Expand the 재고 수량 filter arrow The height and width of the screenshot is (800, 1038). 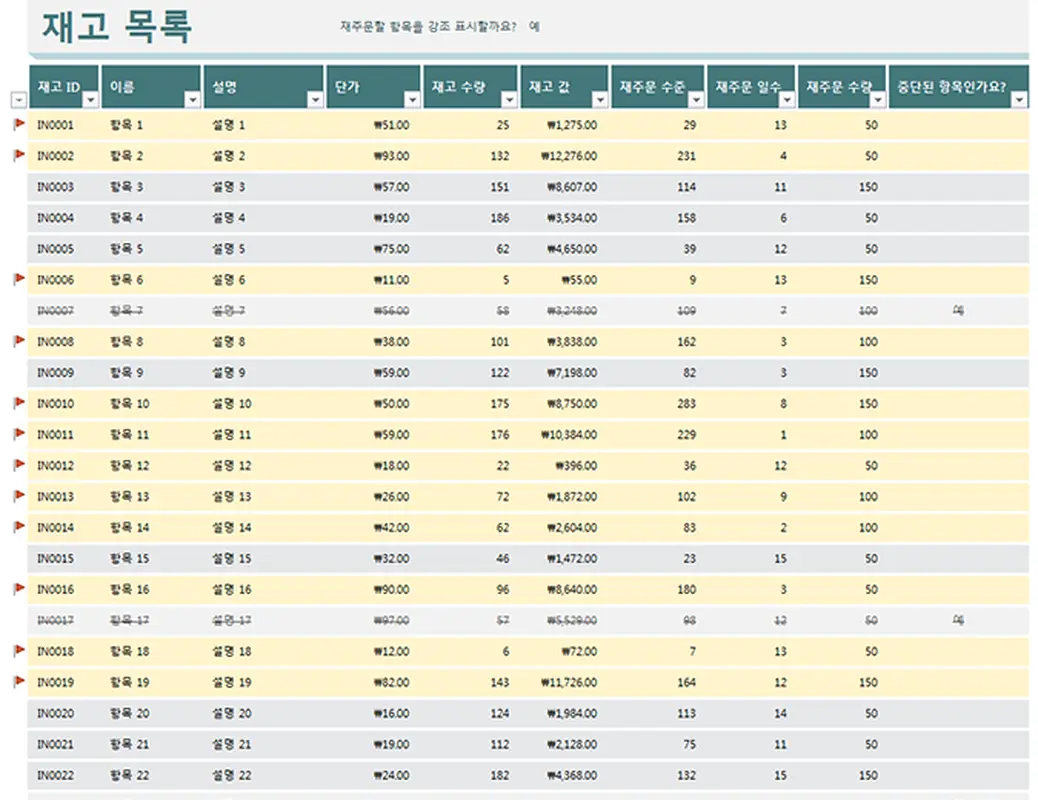pos(509,99)
